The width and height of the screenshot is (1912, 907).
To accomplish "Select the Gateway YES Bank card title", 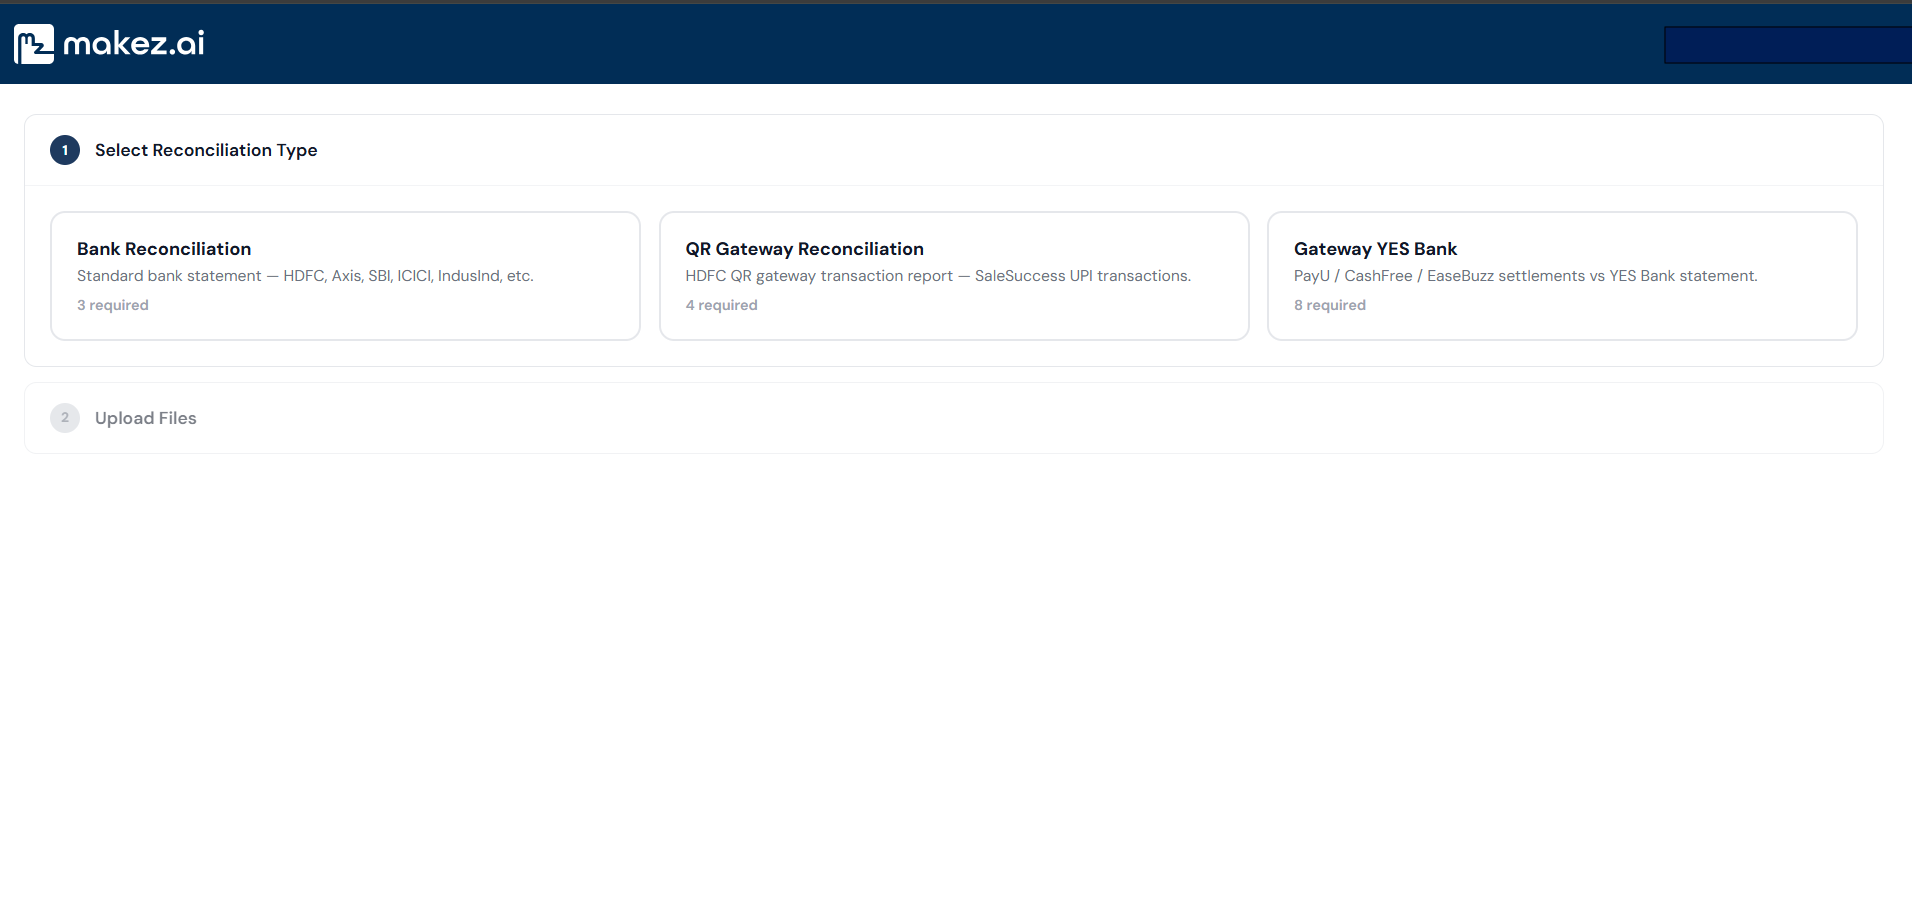I will tap(1375, 249).
